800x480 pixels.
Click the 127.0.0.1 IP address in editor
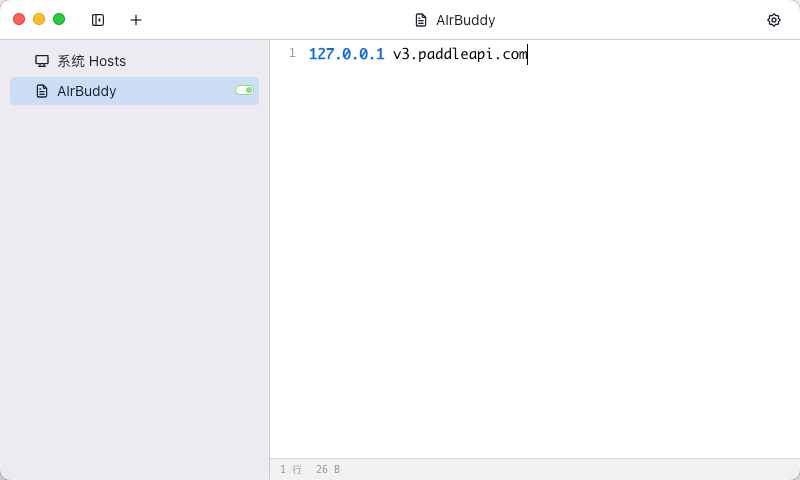[346, 54]
